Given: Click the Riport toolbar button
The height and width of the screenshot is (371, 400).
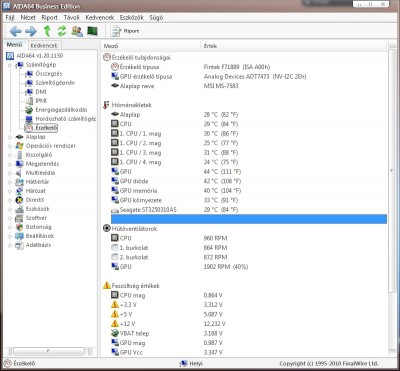Looking at the screenshot, I should tap(125, 31).
